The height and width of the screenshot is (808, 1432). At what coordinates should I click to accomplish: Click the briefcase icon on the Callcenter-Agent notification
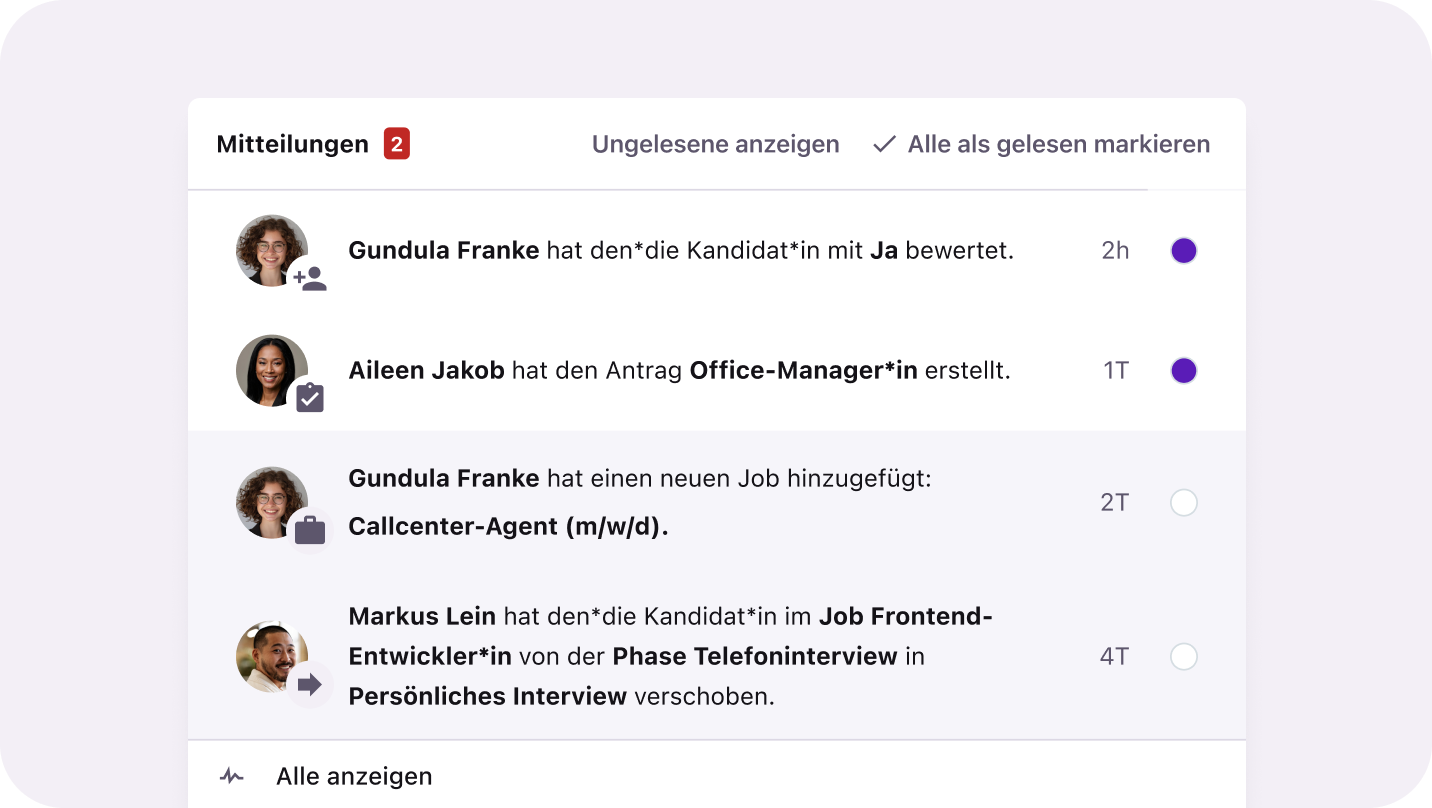[310, 531]
